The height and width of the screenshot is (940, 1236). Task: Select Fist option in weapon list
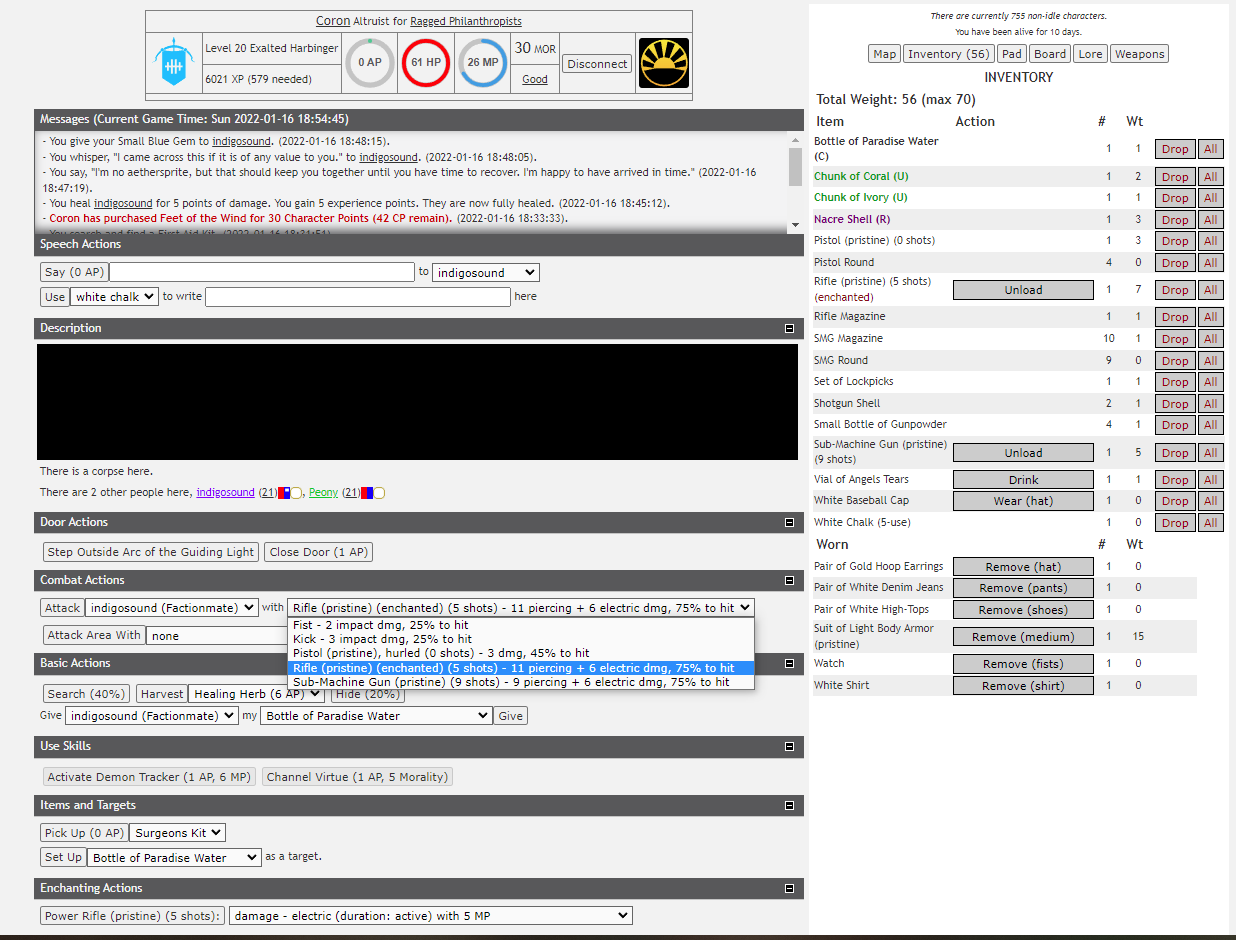pyautogui.click(x=521, y=625)
